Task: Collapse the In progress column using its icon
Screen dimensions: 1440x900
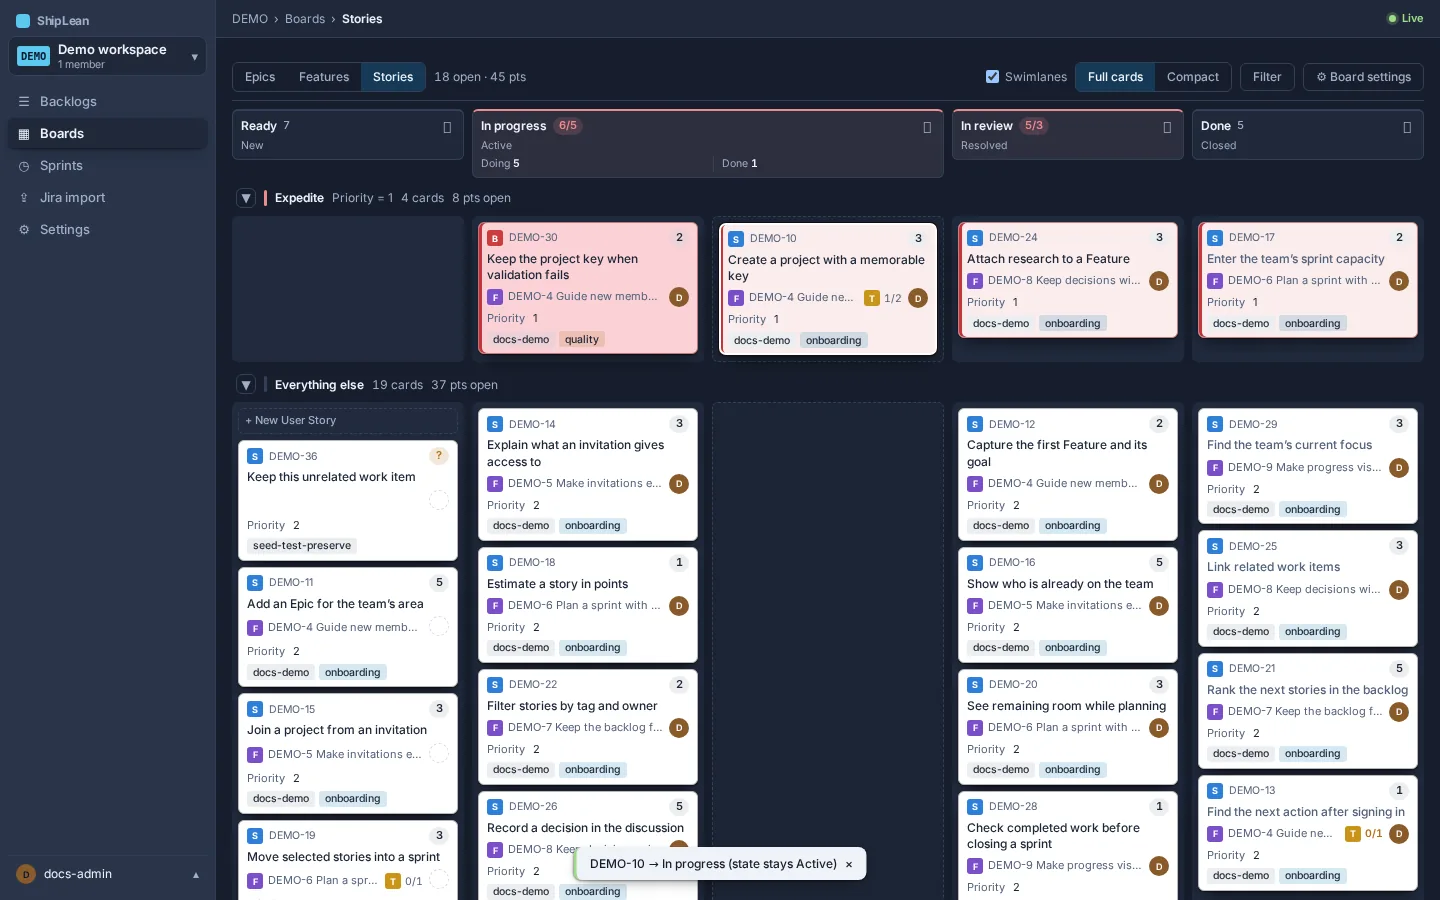Action: coord(927,127)
